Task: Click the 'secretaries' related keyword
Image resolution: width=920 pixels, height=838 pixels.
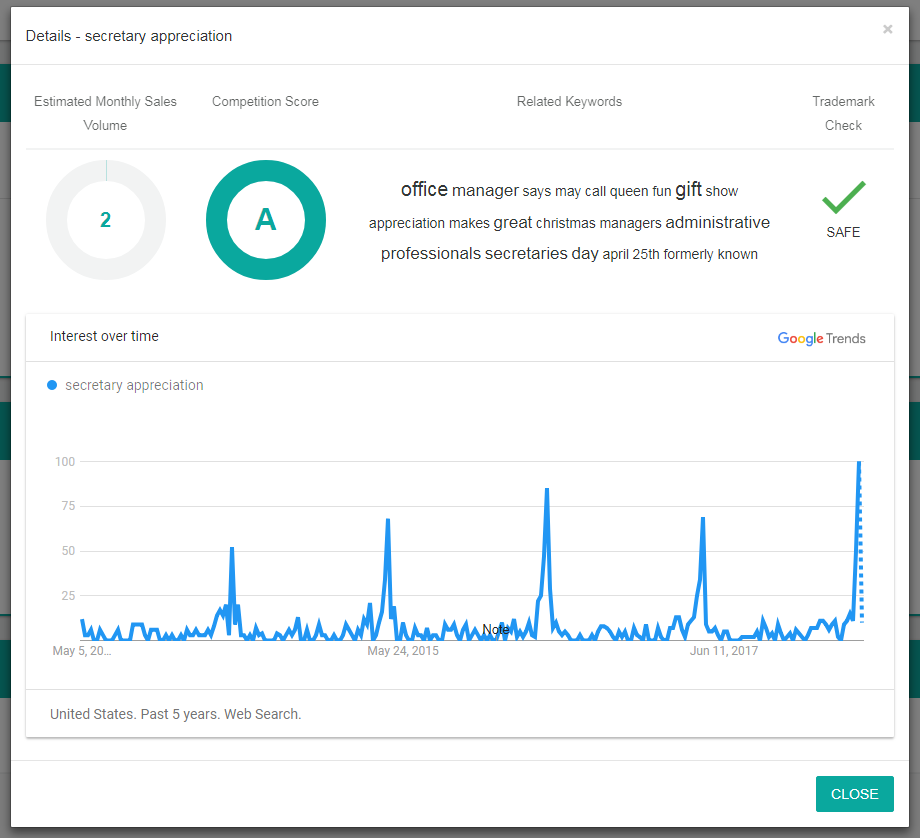Action: pyautogui.click(x=526, y=254)
